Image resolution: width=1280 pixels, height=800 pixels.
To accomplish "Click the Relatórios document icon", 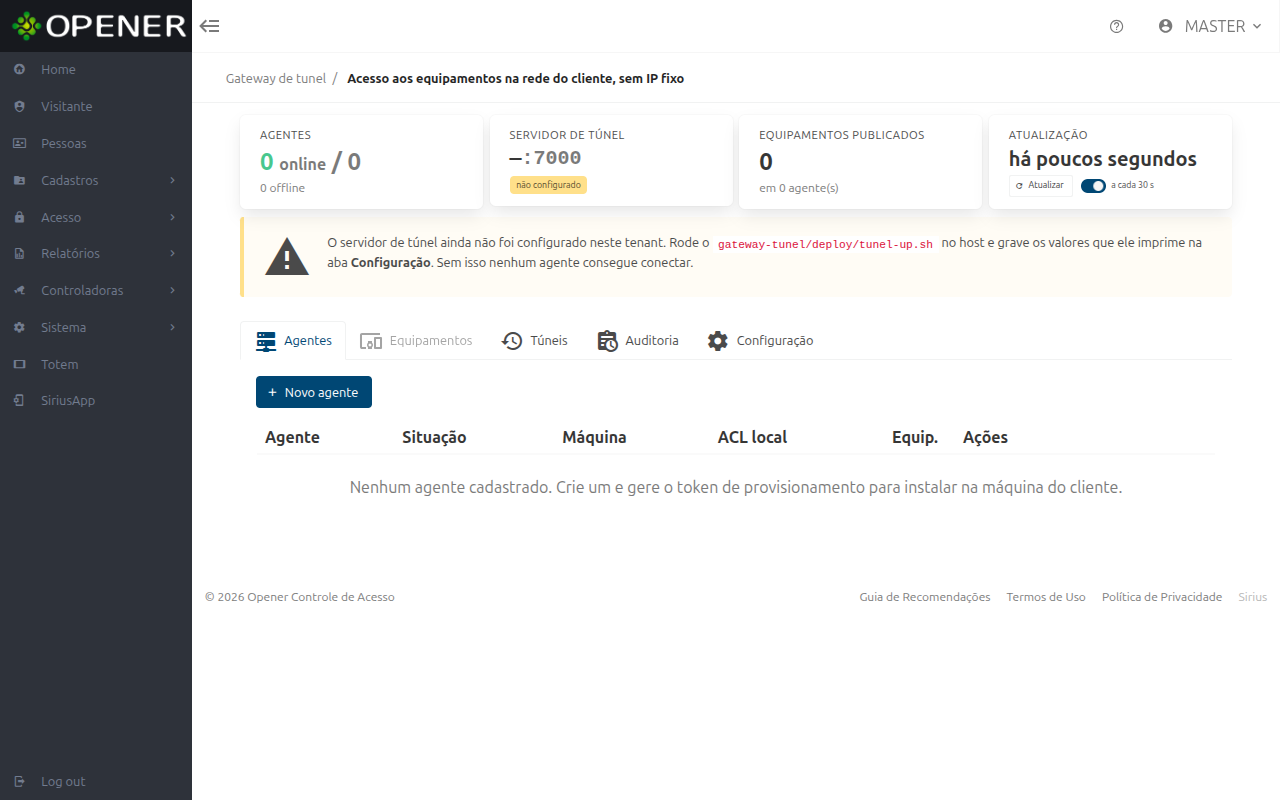I will (19, 254).
